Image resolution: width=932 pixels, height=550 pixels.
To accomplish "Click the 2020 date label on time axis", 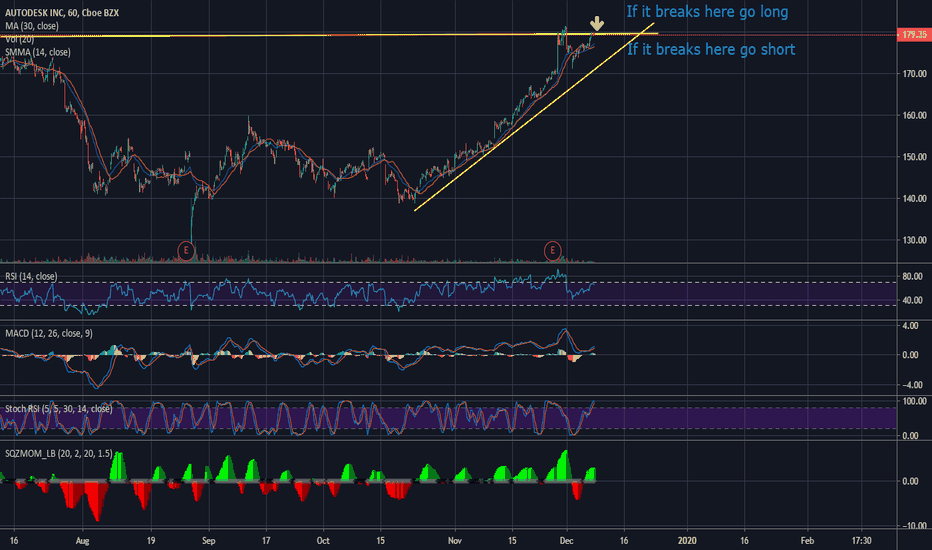I will 687,540.
